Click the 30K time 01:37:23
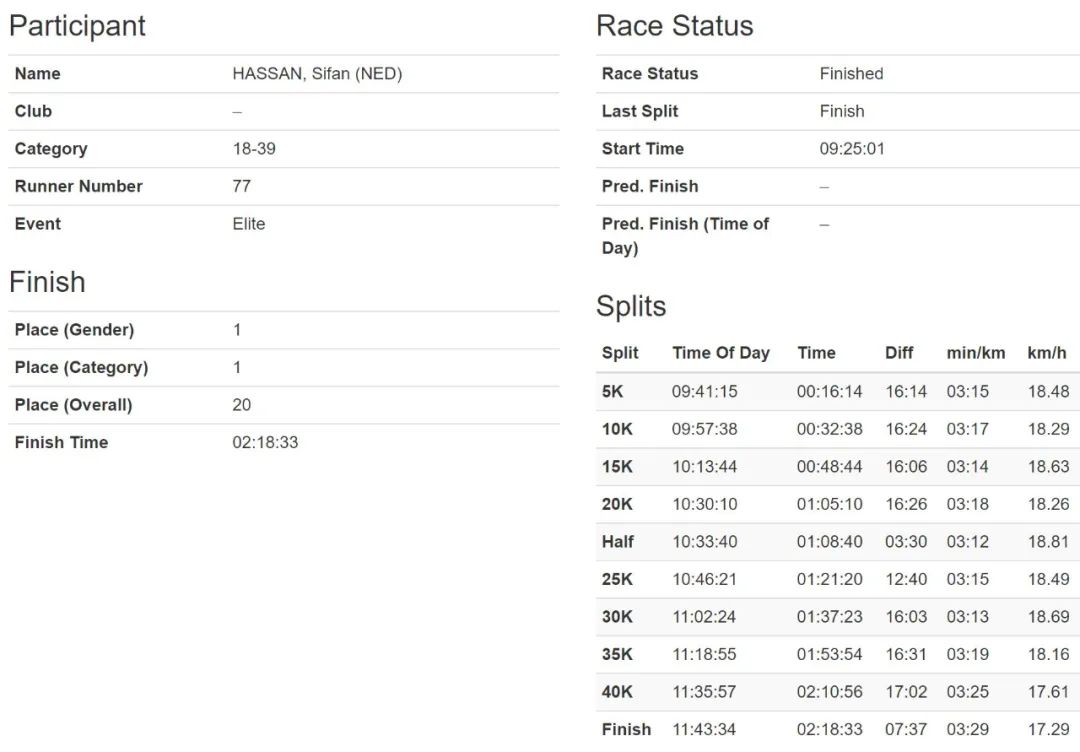The image size is (1080, 752). (x=829, y=616)
